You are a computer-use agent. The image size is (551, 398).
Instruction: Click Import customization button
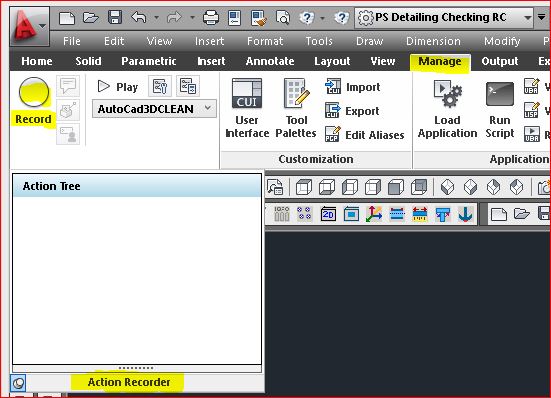tap(352, 87)
